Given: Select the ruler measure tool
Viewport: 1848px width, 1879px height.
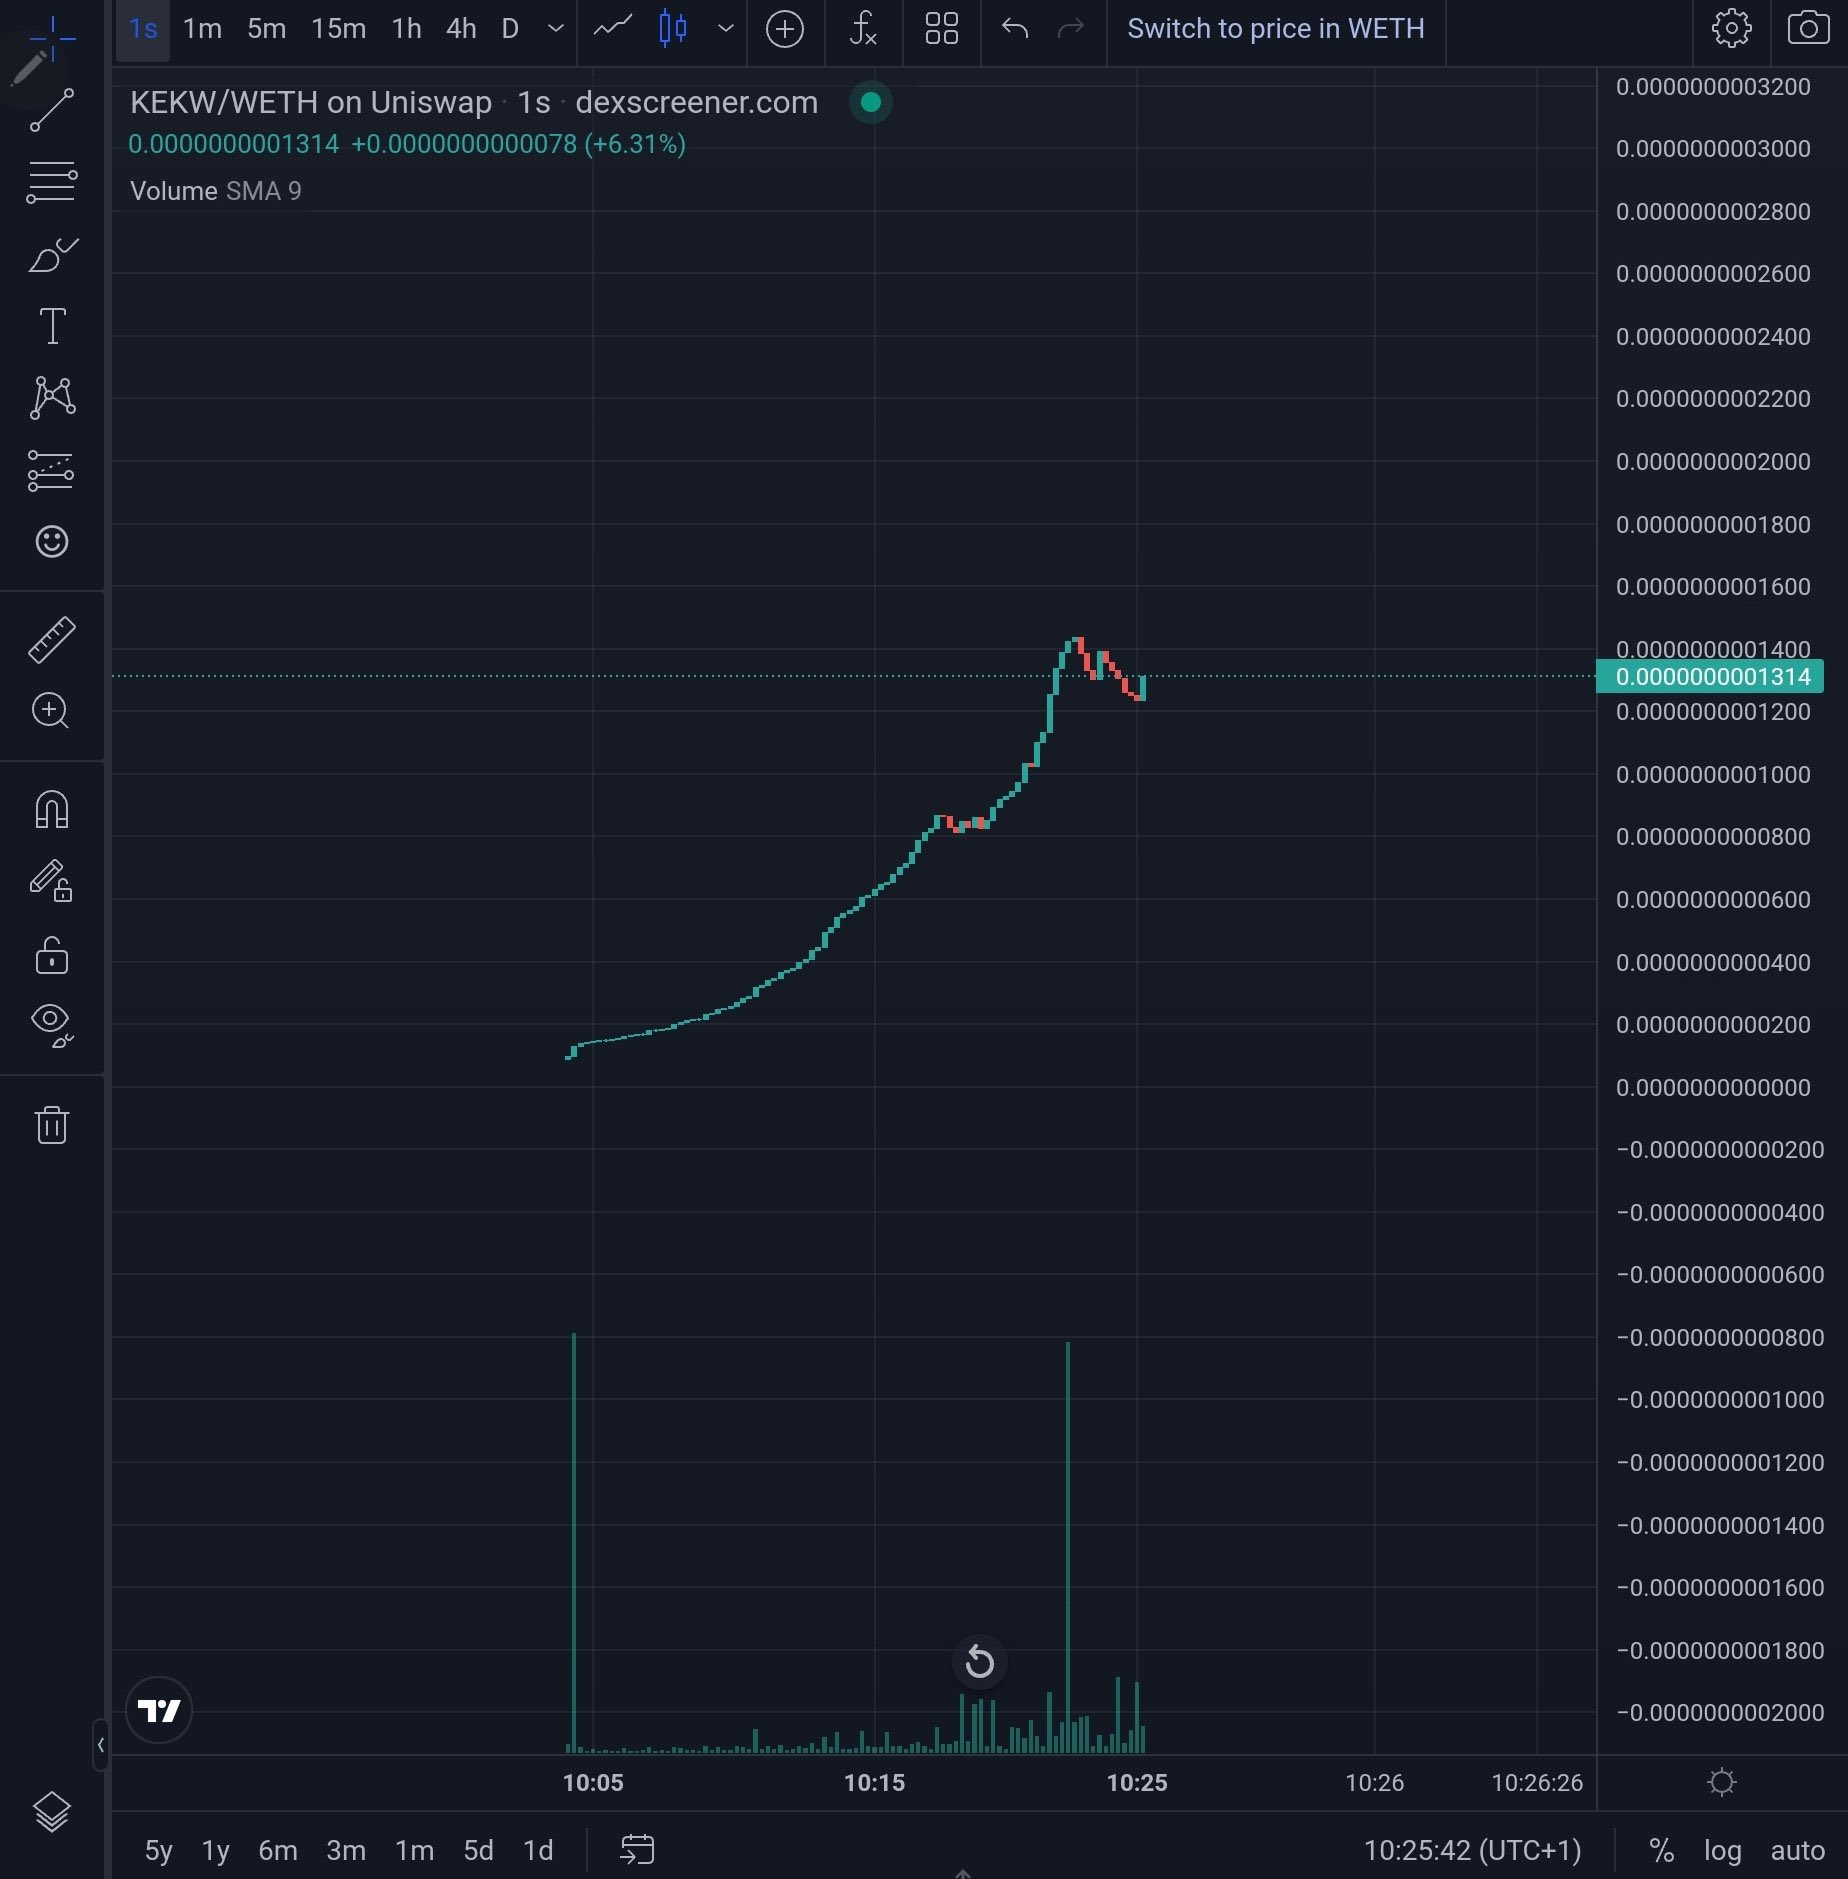Looking at the screenshot, I should [52, 640].
